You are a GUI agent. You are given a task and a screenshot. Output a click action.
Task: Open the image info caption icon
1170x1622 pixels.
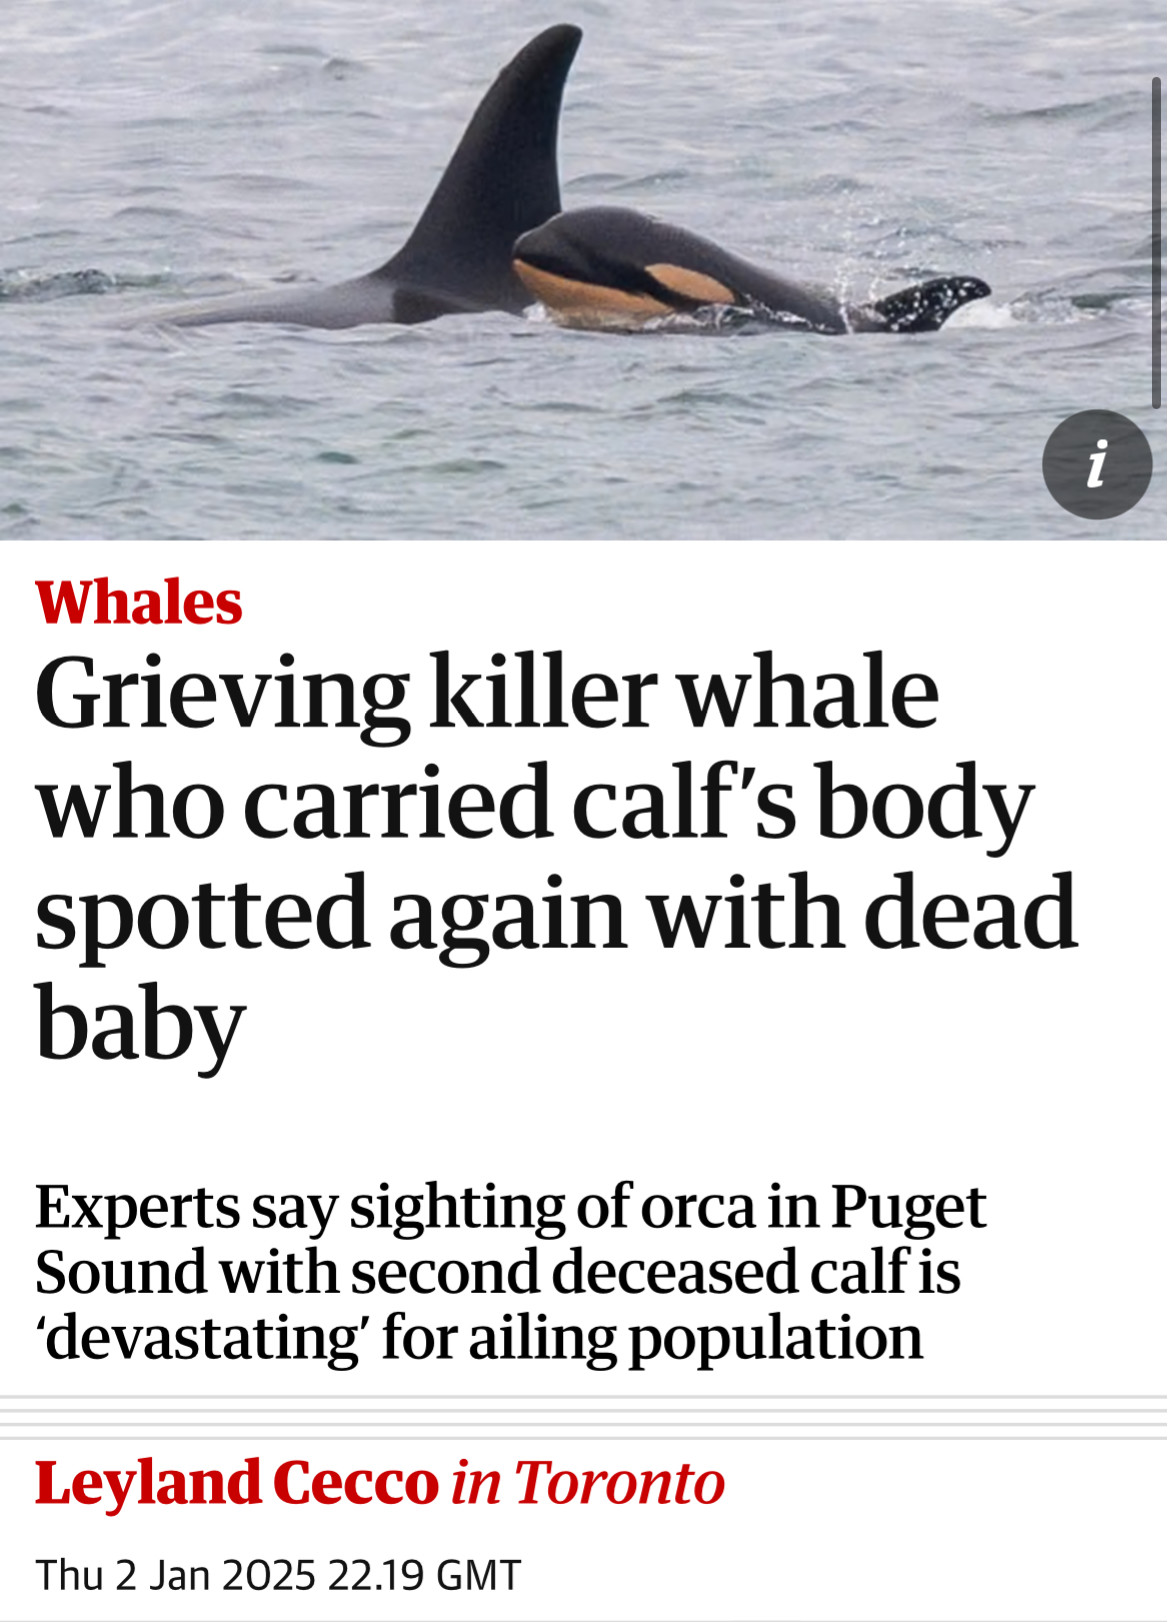coord(1097,464)
